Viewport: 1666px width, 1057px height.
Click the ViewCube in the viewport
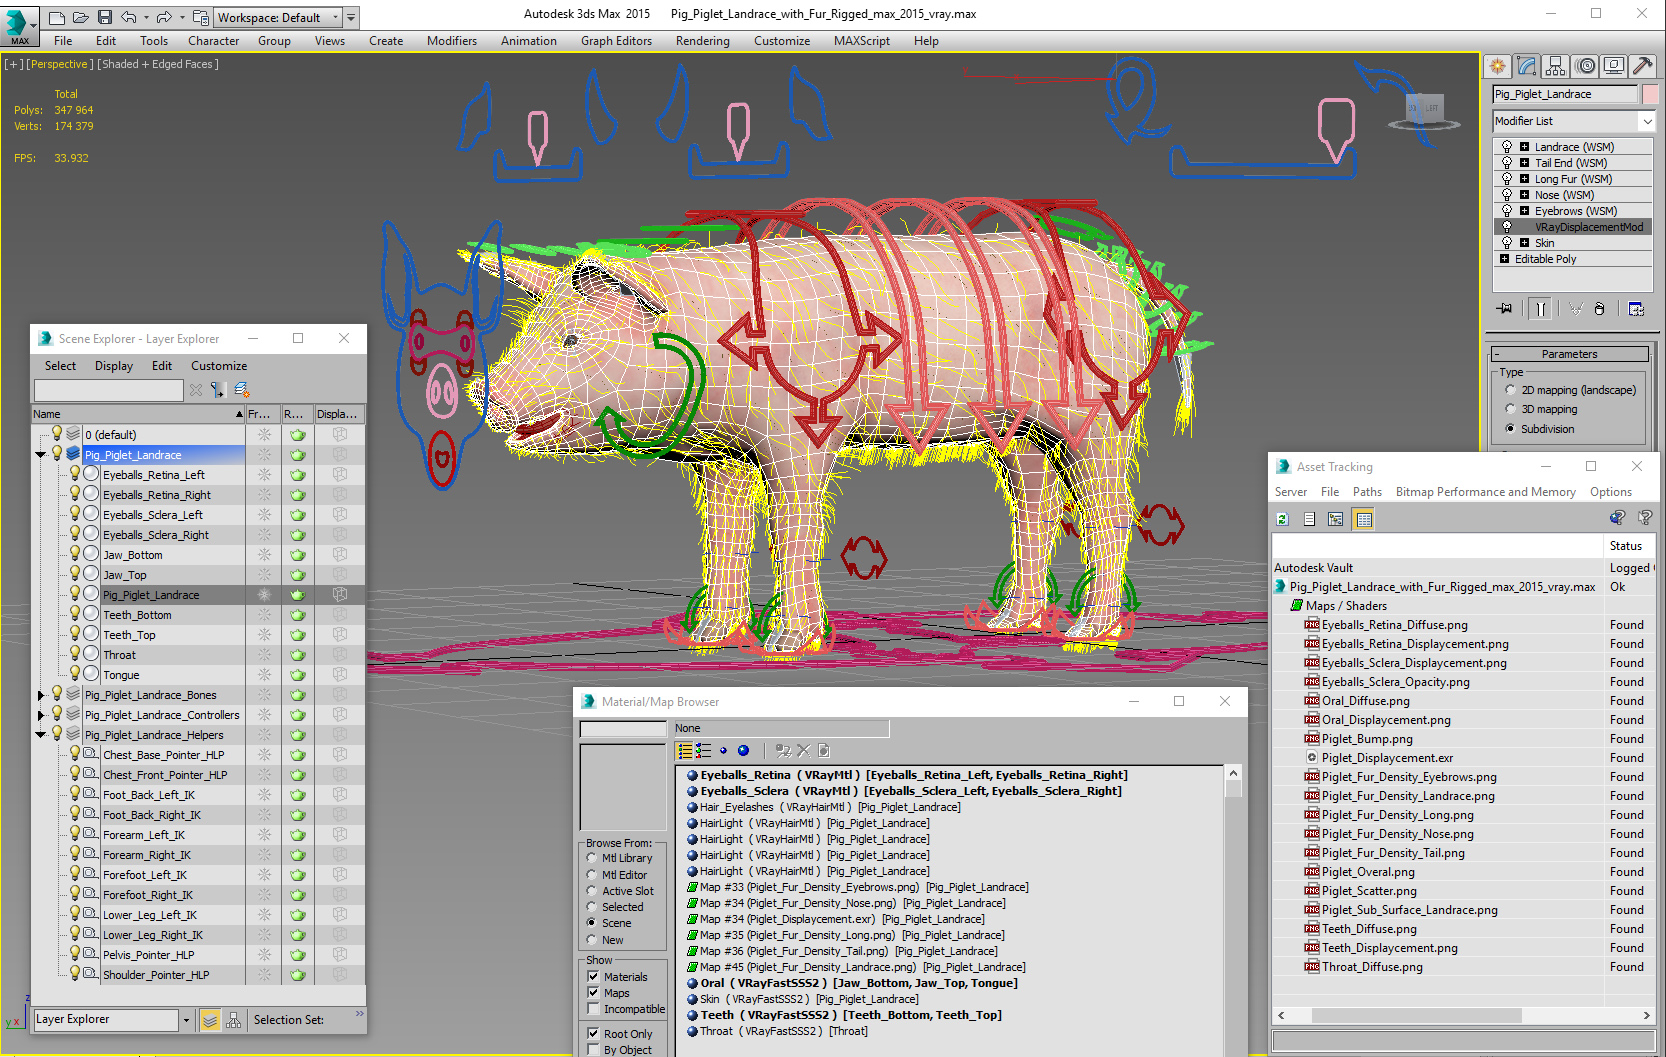[1423, 111]
